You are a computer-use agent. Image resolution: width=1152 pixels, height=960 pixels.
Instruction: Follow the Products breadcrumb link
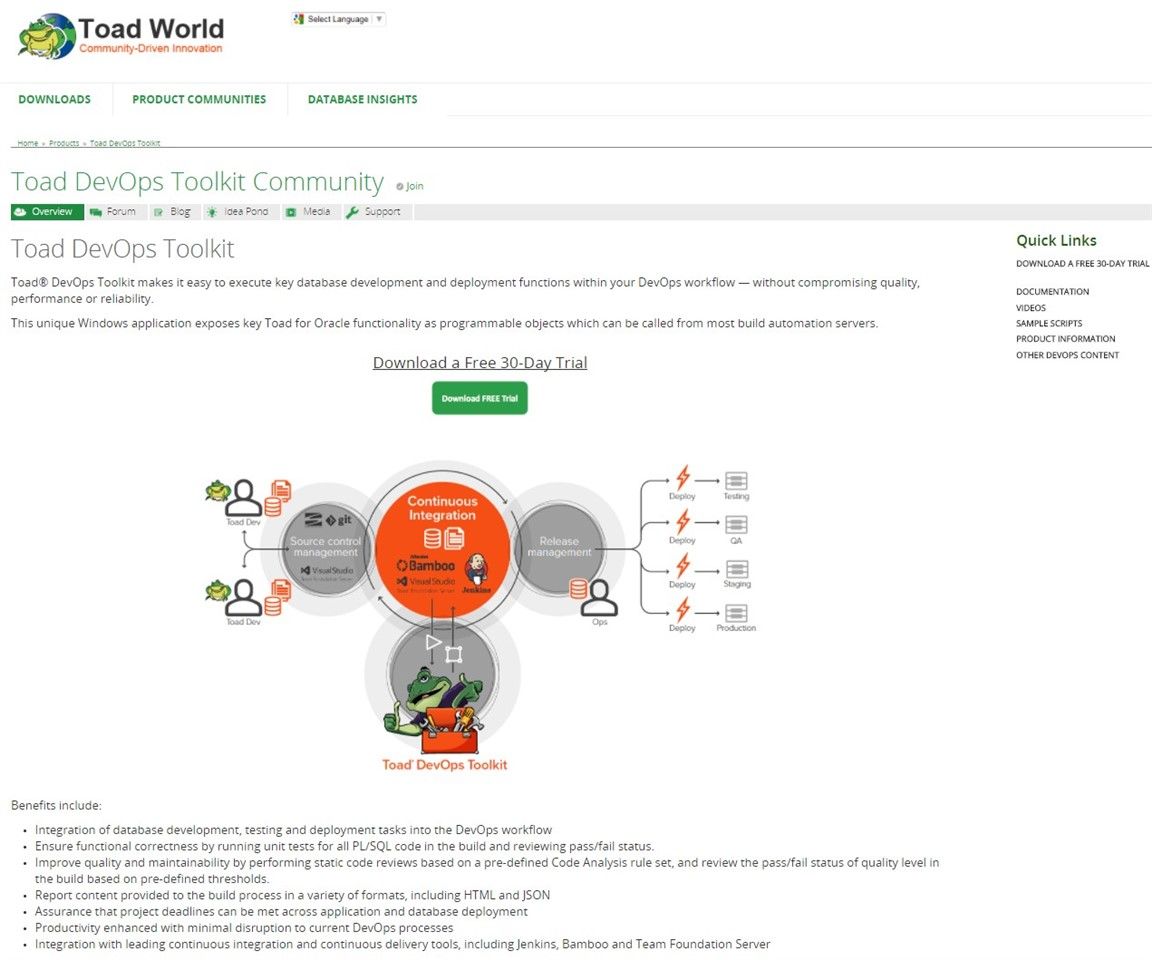point(64,143)
